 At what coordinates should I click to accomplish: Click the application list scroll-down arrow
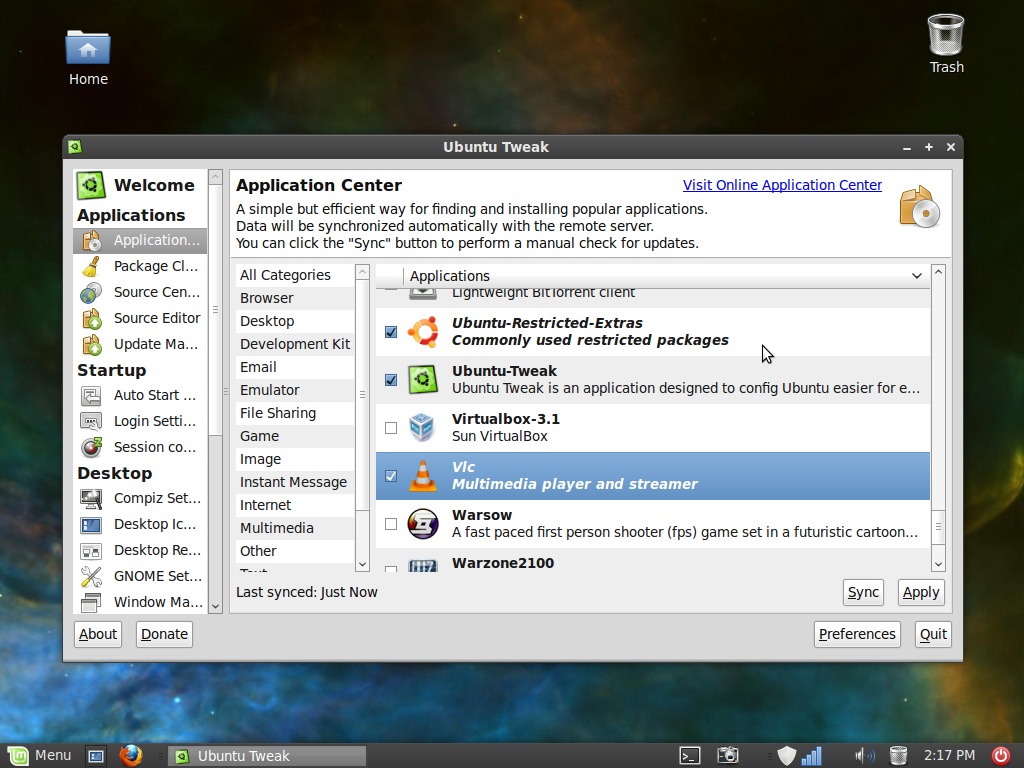[x=938, y=564]
